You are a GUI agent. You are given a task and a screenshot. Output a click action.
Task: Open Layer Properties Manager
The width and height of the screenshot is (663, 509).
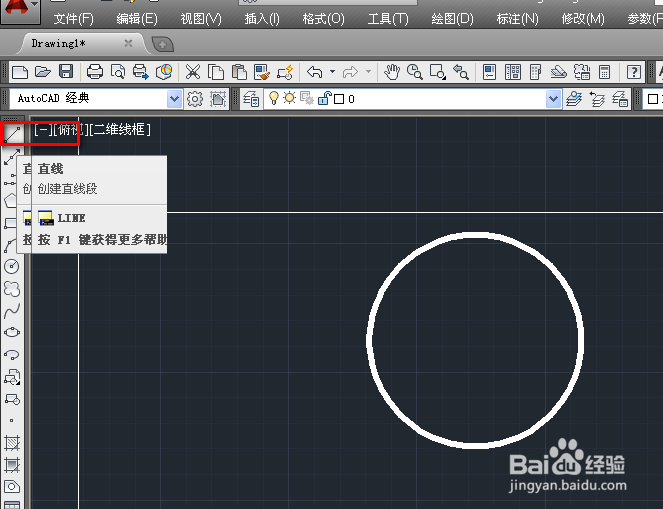[x=251, y=99]
